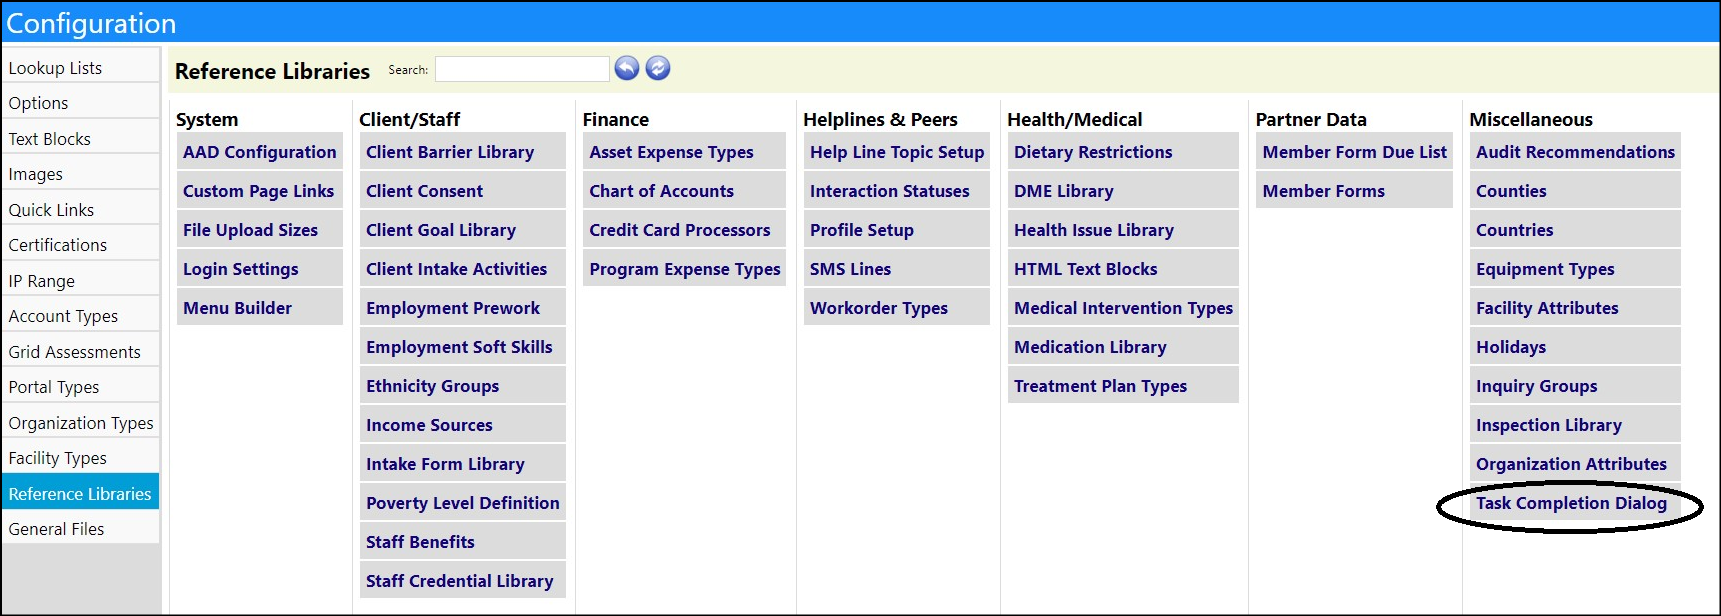
Task: Focus the Reference Libraries search box
Action: 522,69
